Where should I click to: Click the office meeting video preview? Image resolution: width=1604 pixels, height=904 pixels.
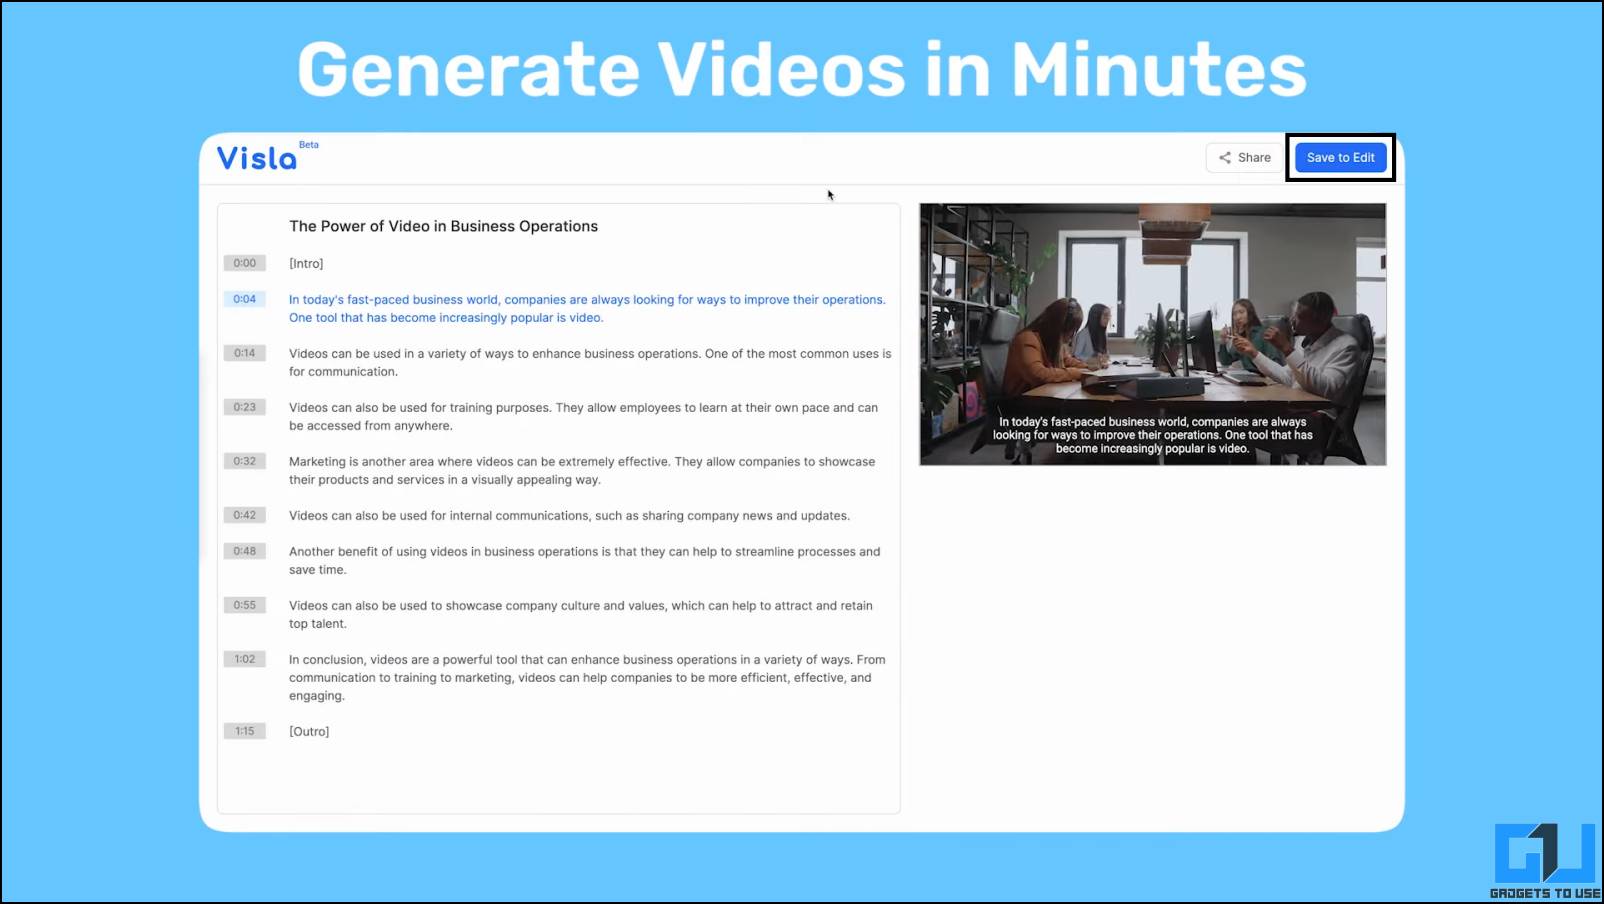(1153, 334)
